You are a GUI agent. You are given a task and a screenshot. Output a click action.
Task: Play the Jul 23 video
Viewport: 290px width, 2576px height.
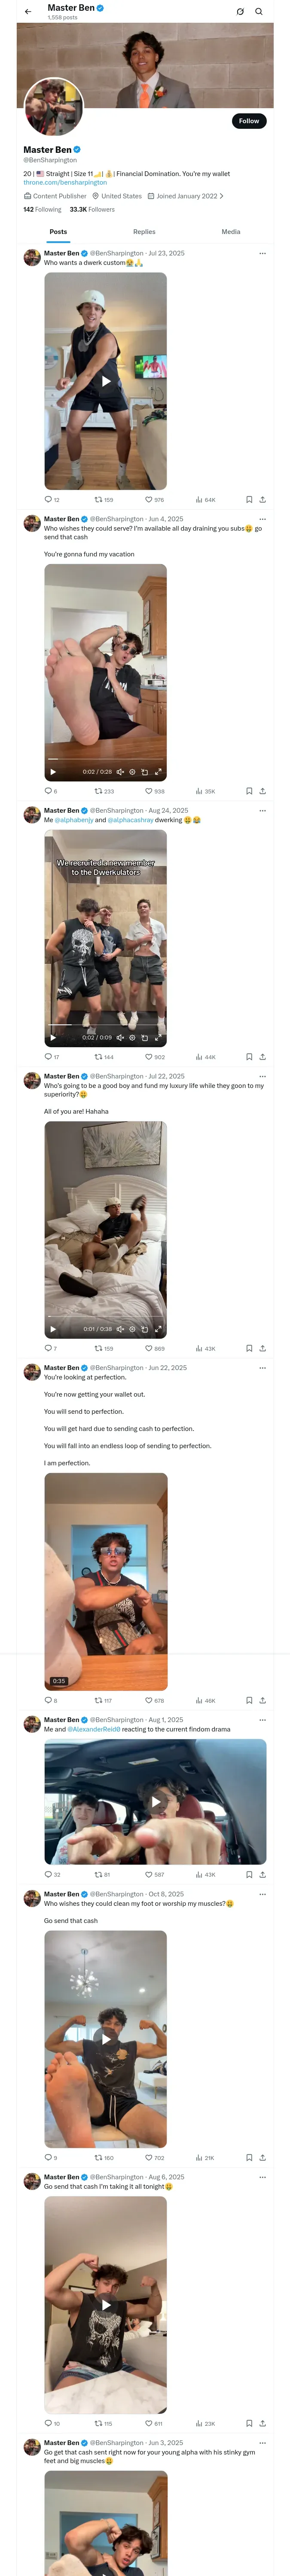coord(106,381)
